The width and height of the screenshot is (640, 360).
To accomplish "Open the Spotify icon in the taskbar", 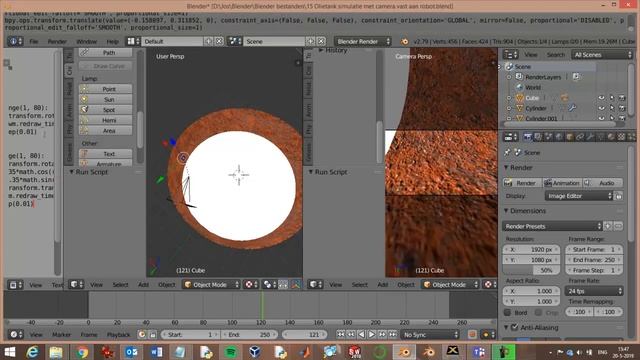I will click(x=231, y=352).
